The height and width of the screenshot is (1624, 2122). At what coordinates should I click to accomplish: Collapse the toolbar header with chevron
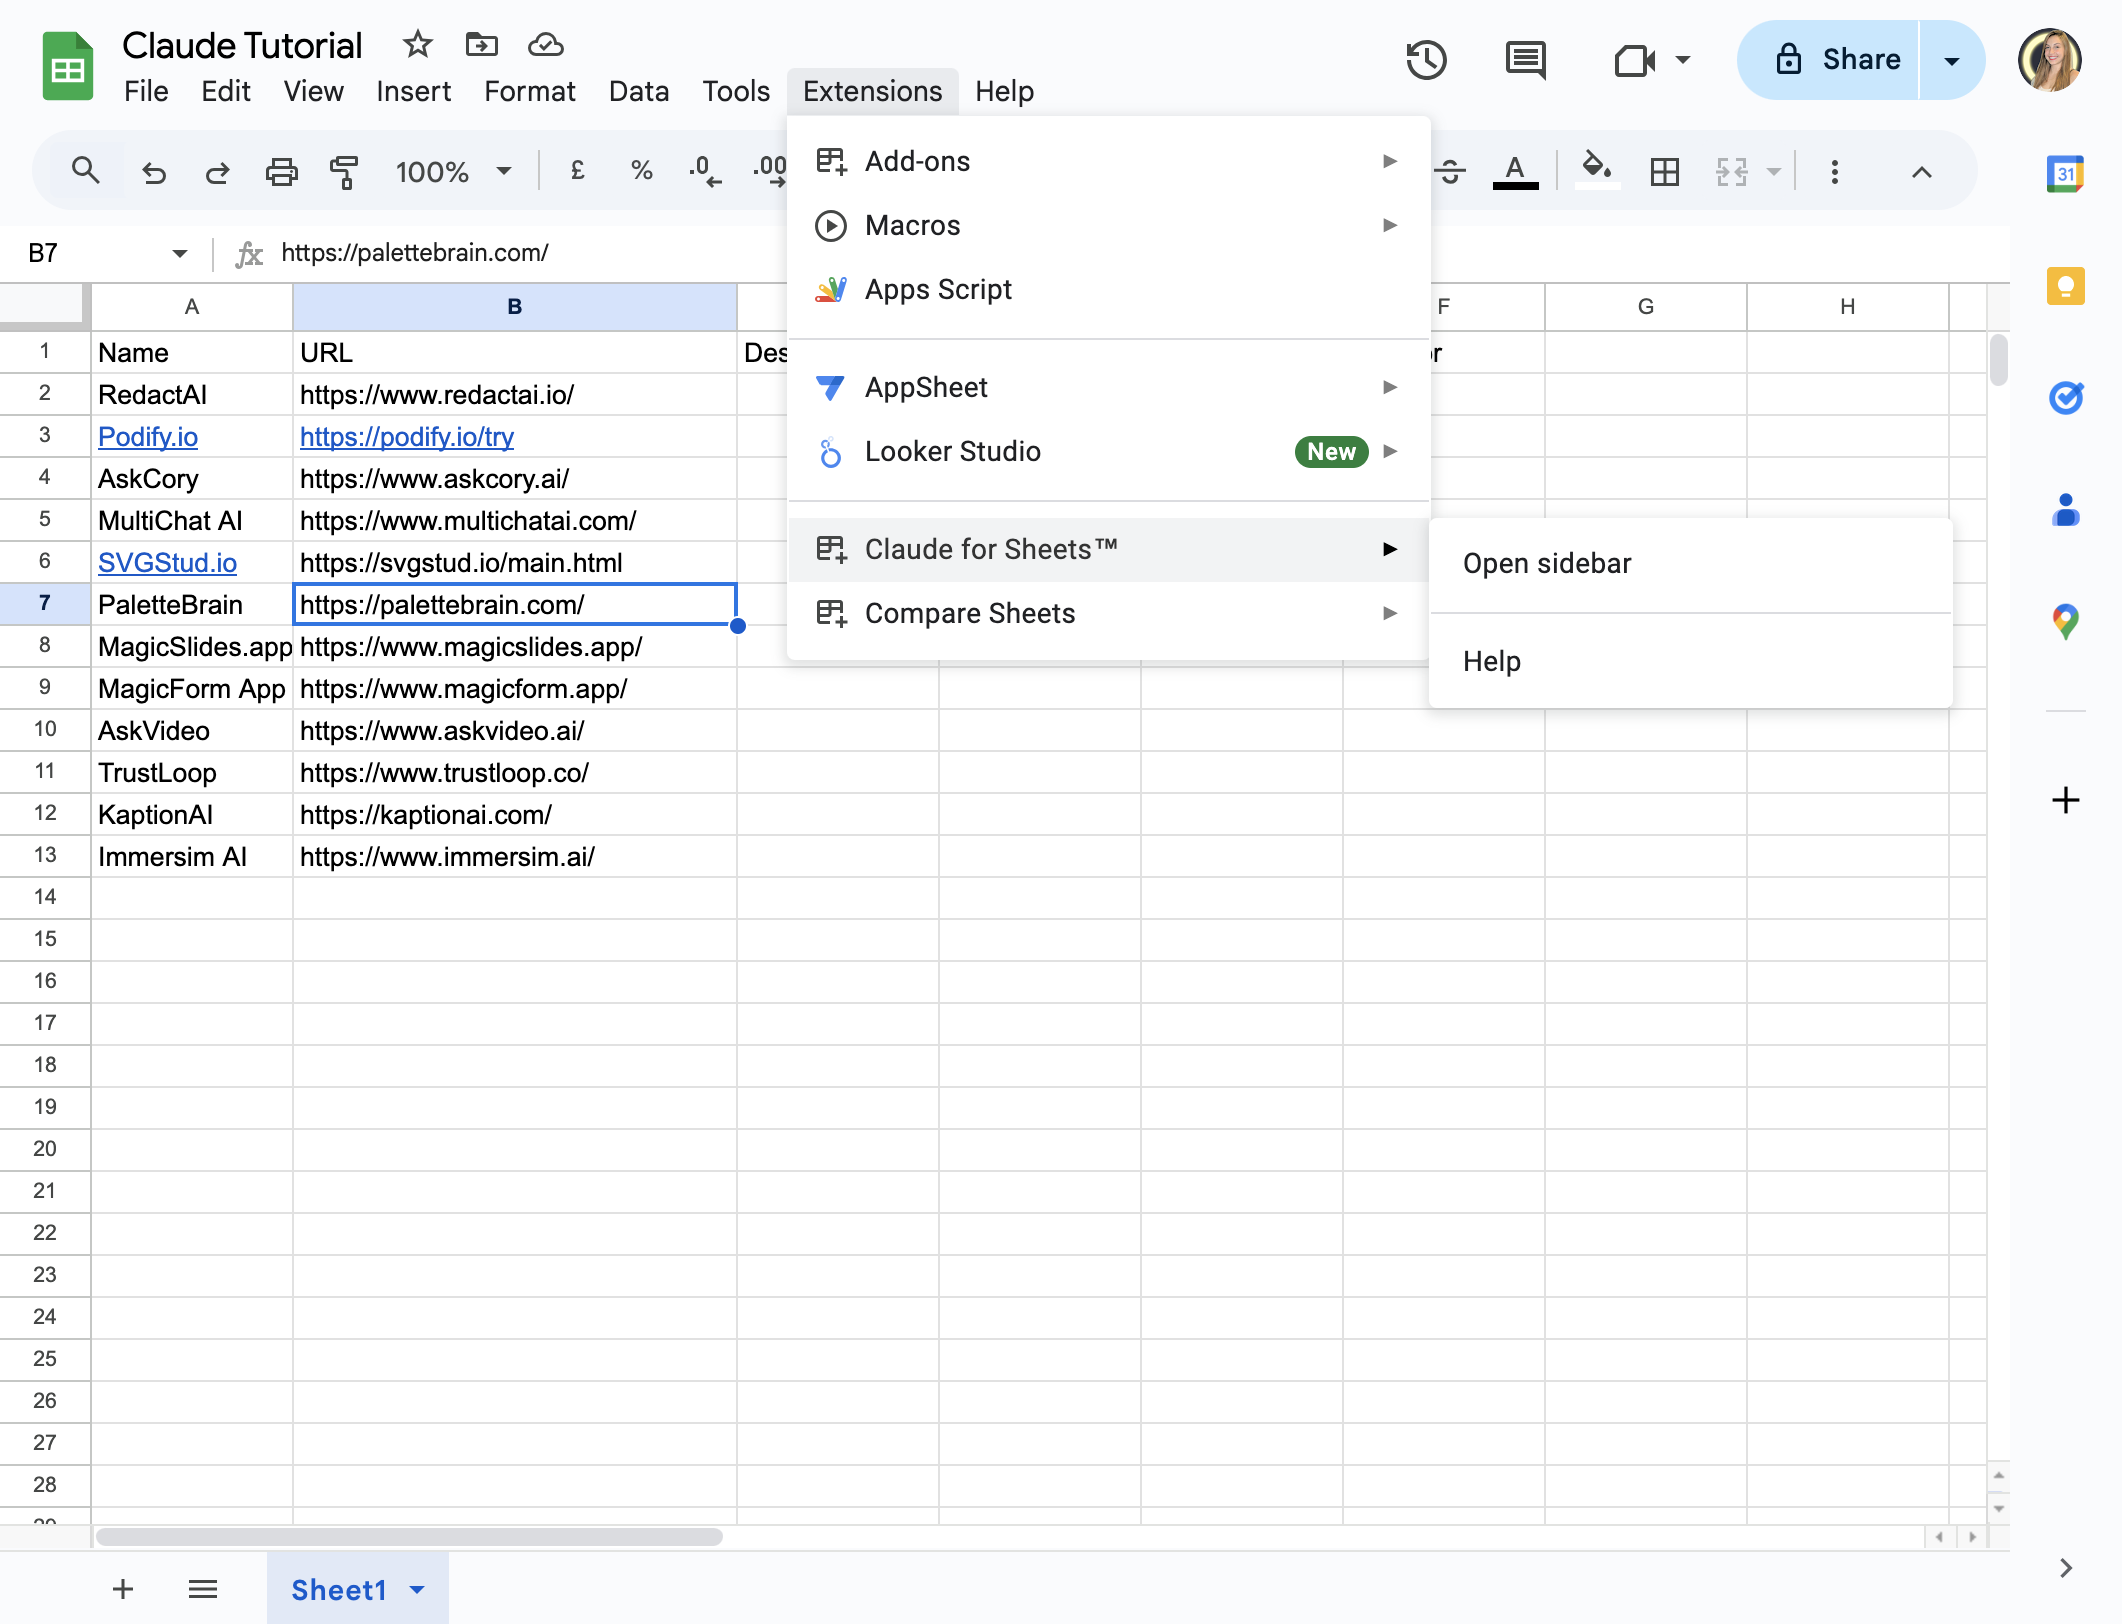tap(1921, 172)
